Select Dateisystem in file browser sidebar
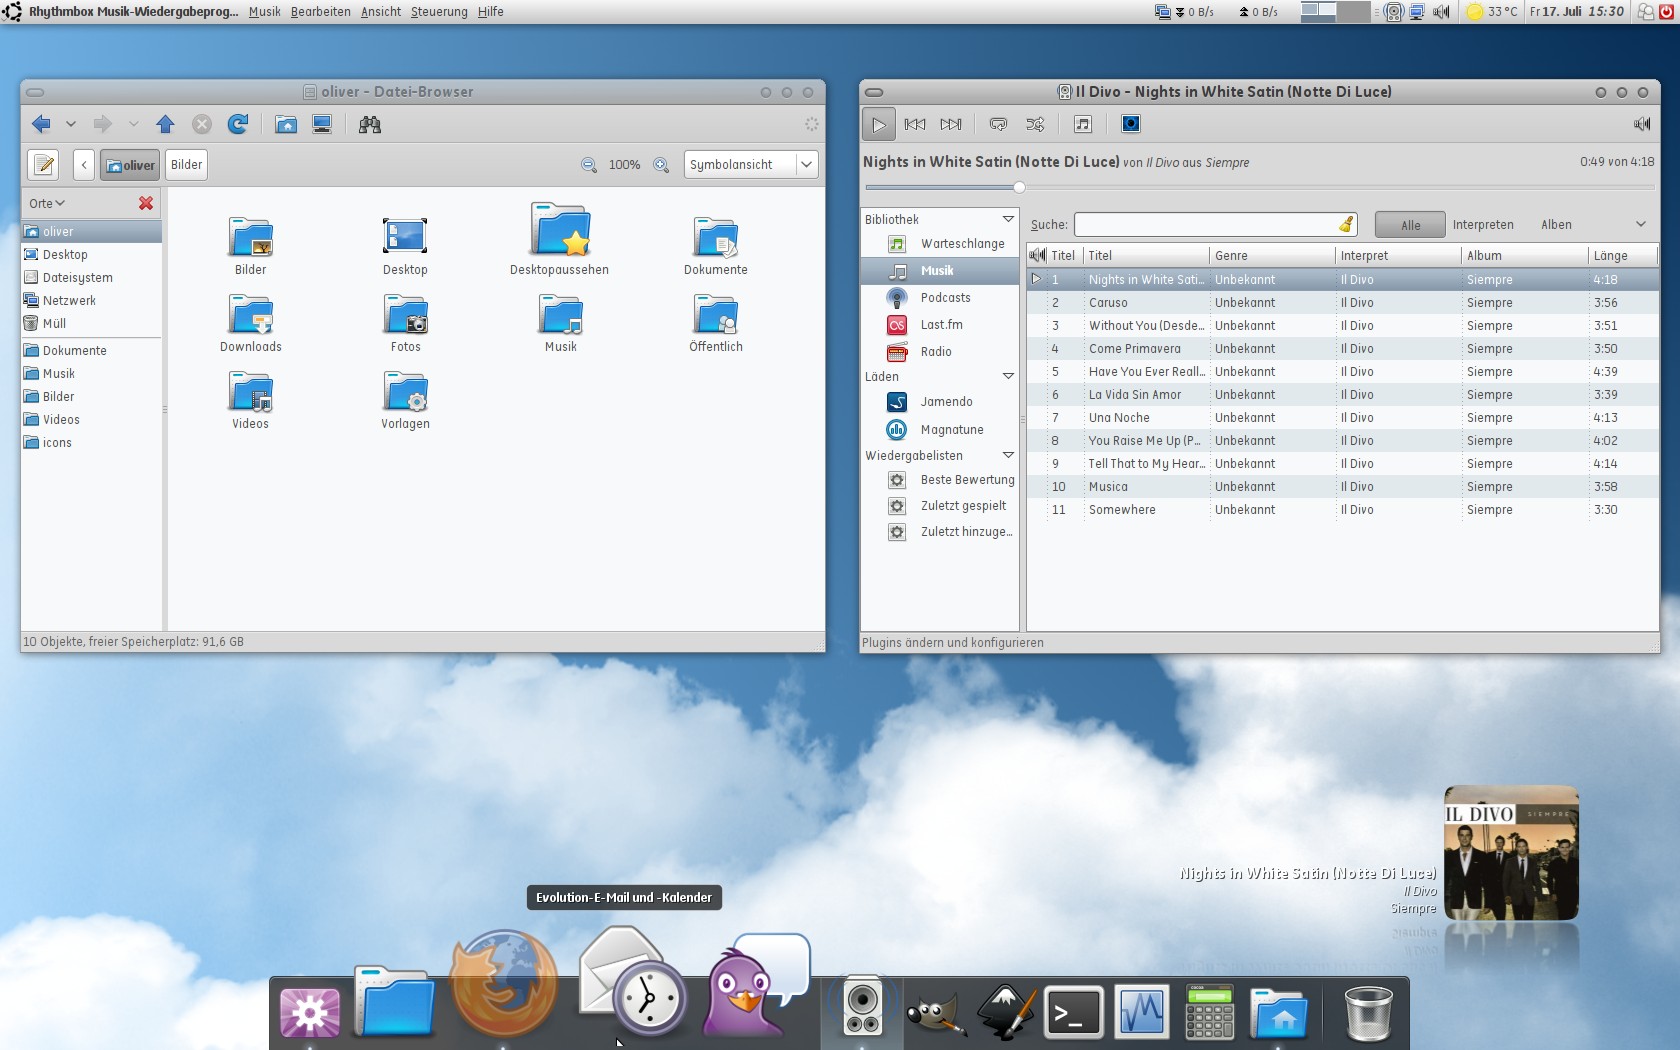 pos(91,278)
